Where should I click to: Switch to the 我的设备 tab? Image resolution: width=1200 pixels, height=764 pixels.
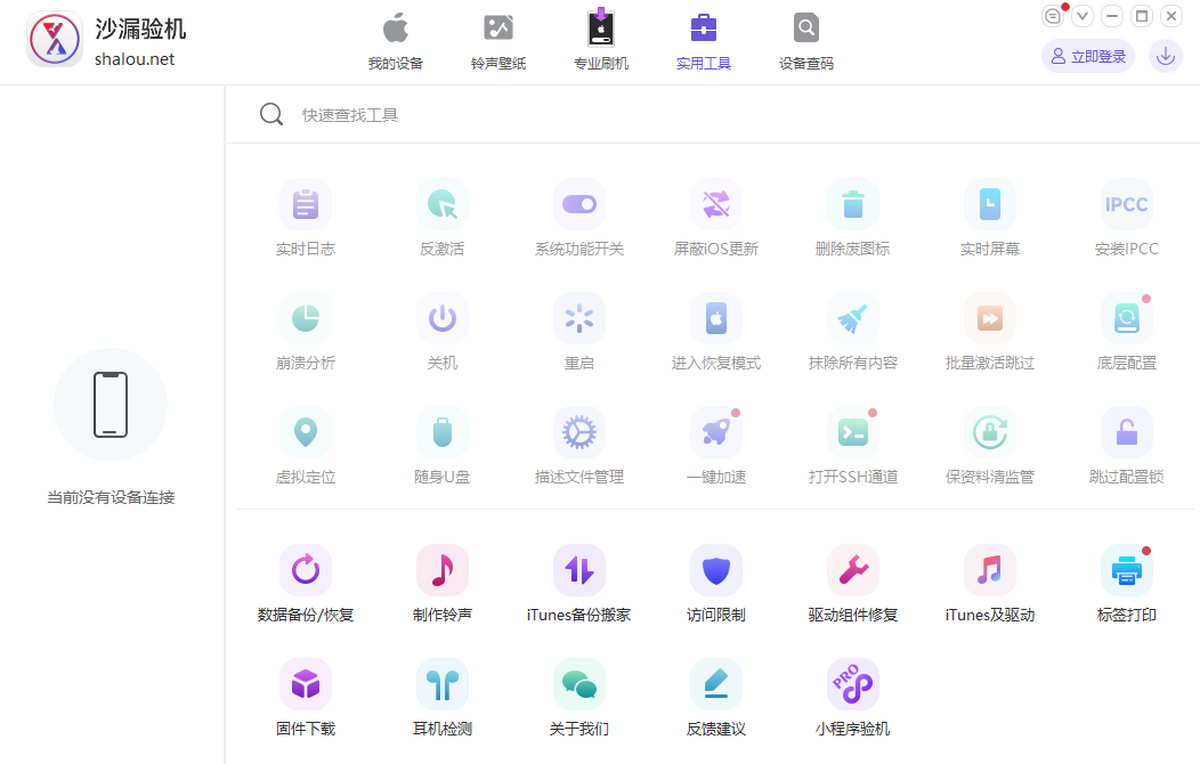click(396, 42)
